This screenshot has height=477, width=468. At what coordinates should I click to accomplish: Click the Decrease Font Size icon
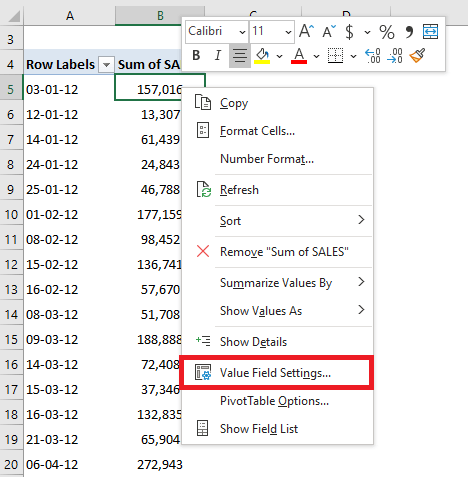(329, 32)
